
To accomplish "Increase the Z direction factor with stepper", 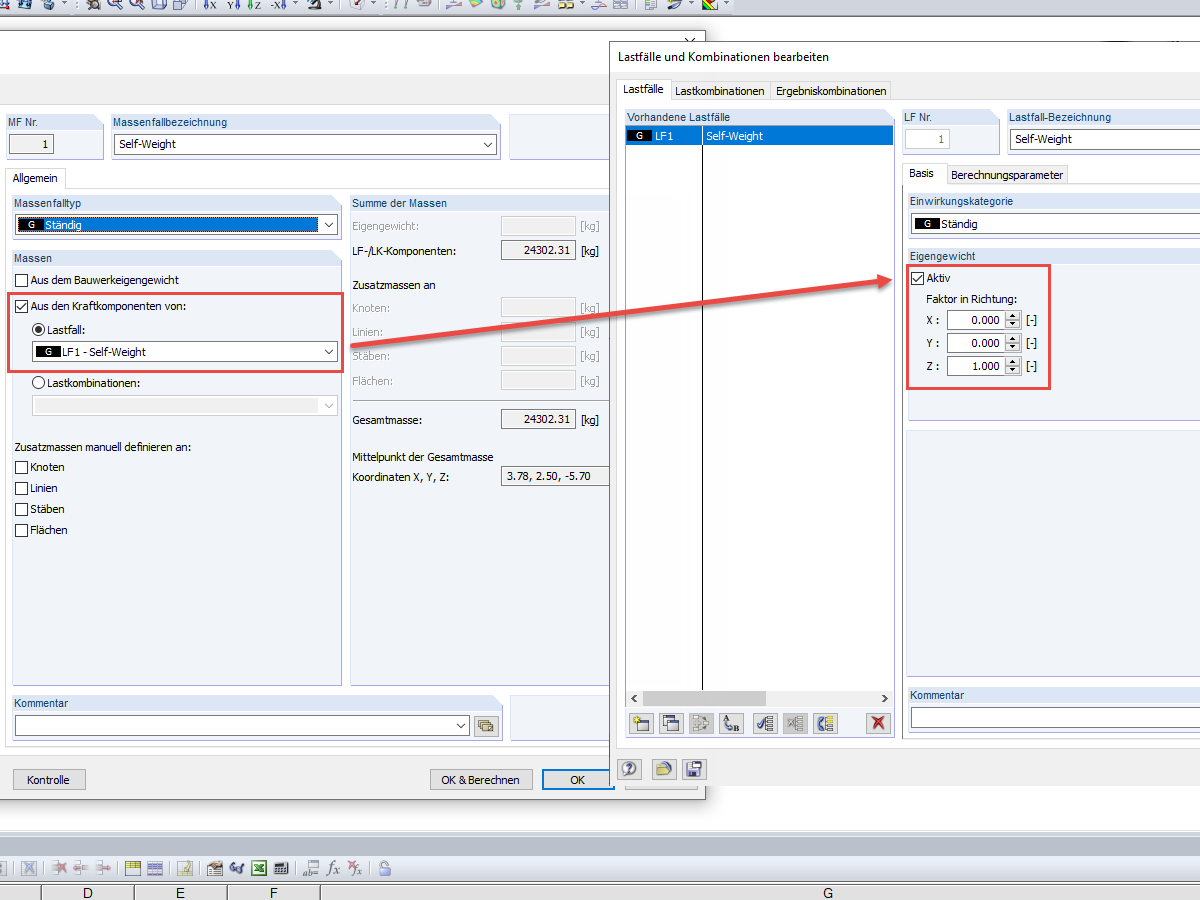I will click(x=1012, y=362).
